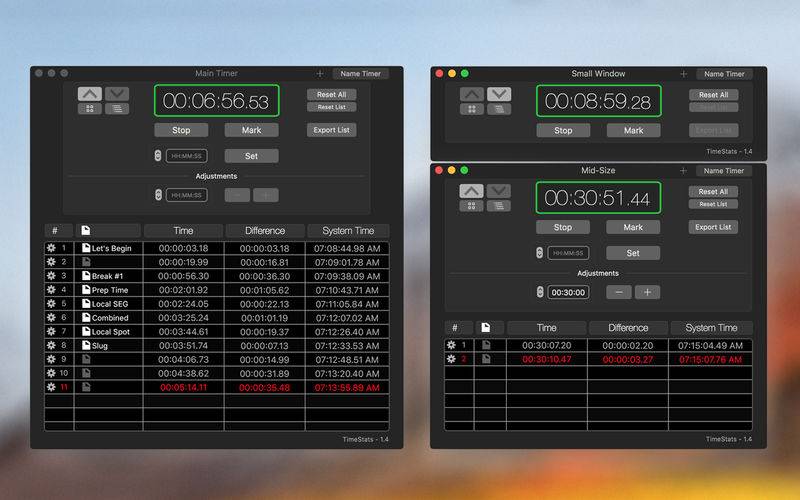Screen dimensions: 800x500
Task: Select time cell 00:03:25.24
Action: 184,317
